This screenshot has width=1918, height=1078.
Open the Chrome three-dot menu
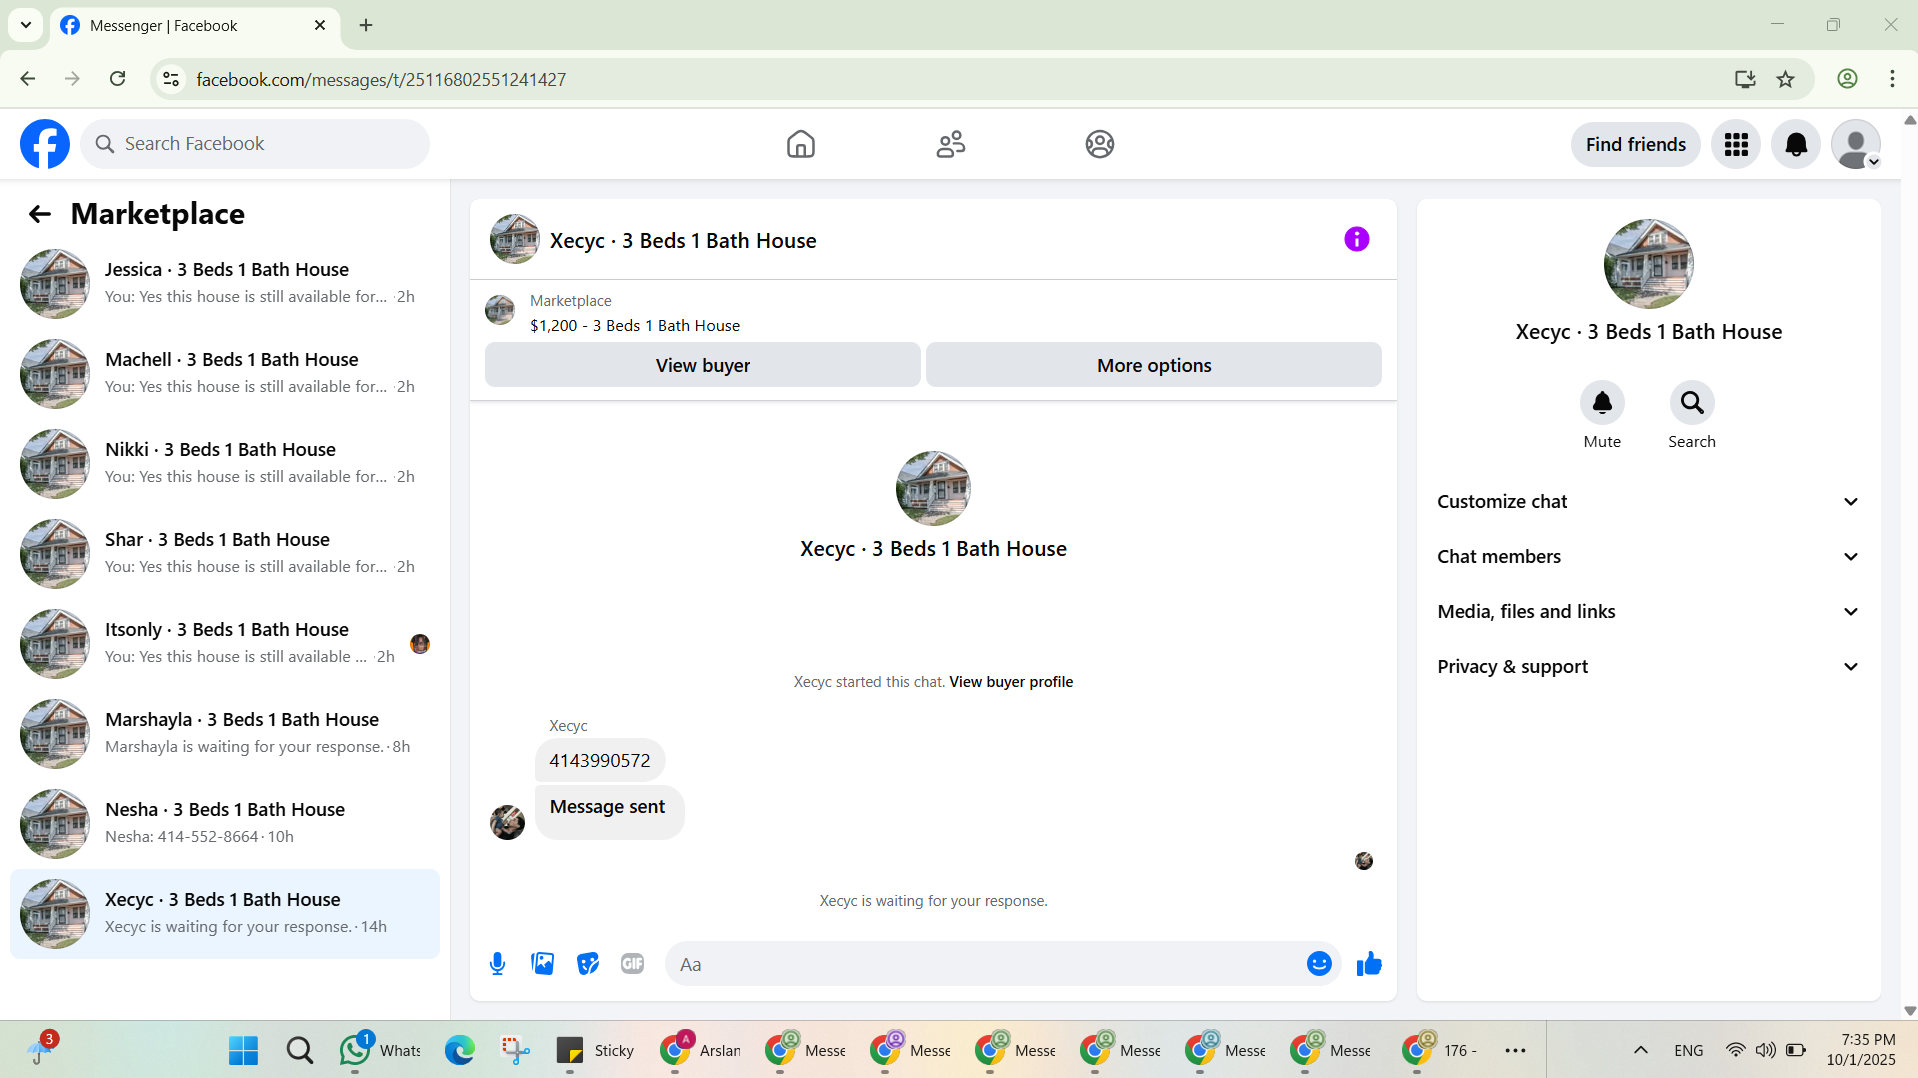pos(1892,79)
